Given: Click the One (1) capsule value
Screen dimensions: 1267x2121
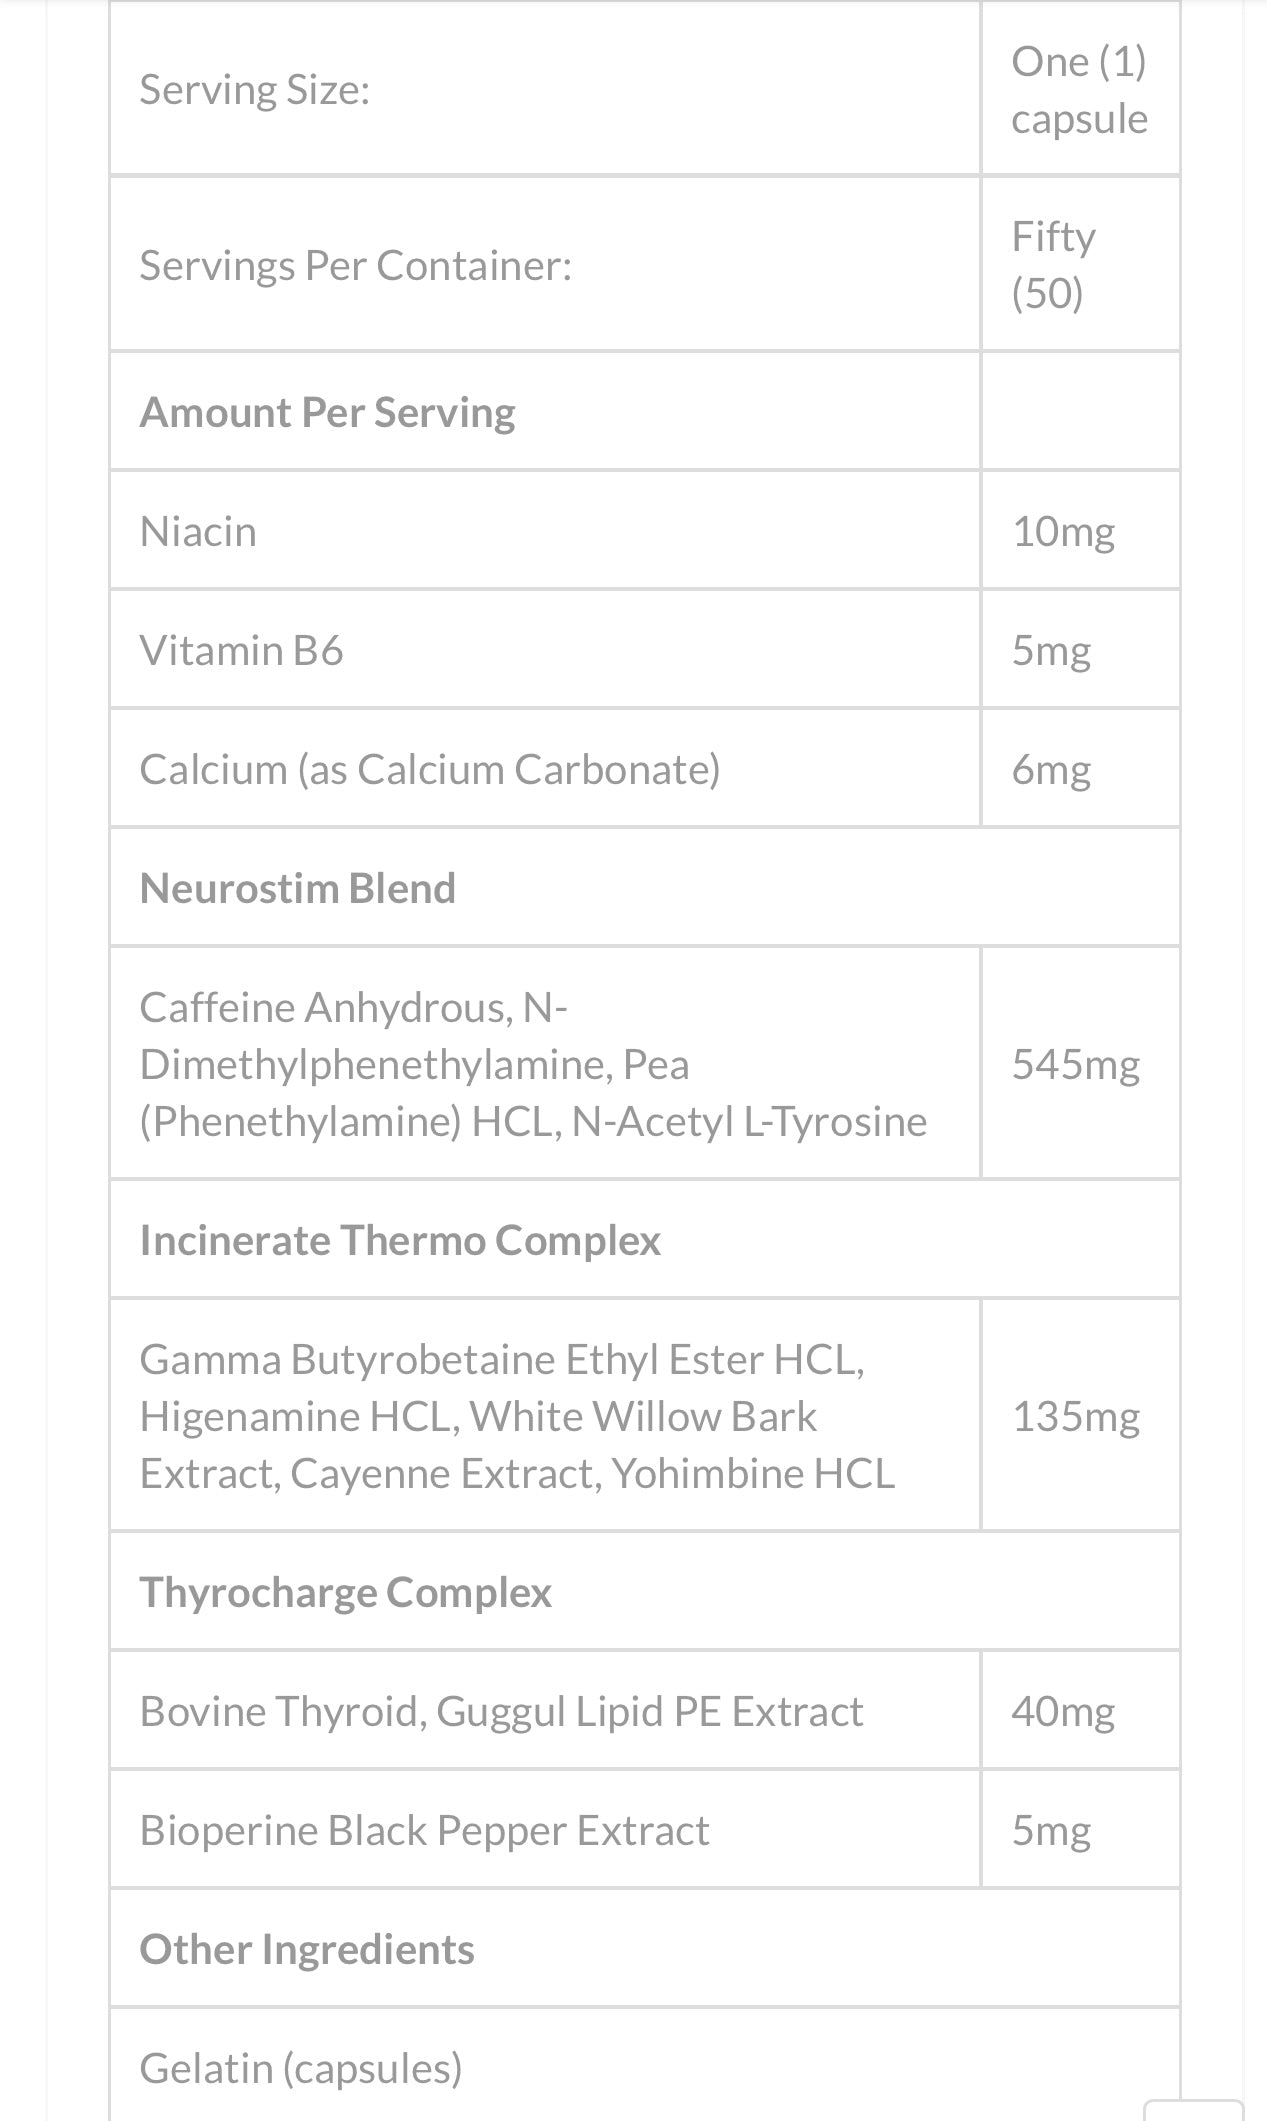Looking at the screenshot, I should (1079, 90).
